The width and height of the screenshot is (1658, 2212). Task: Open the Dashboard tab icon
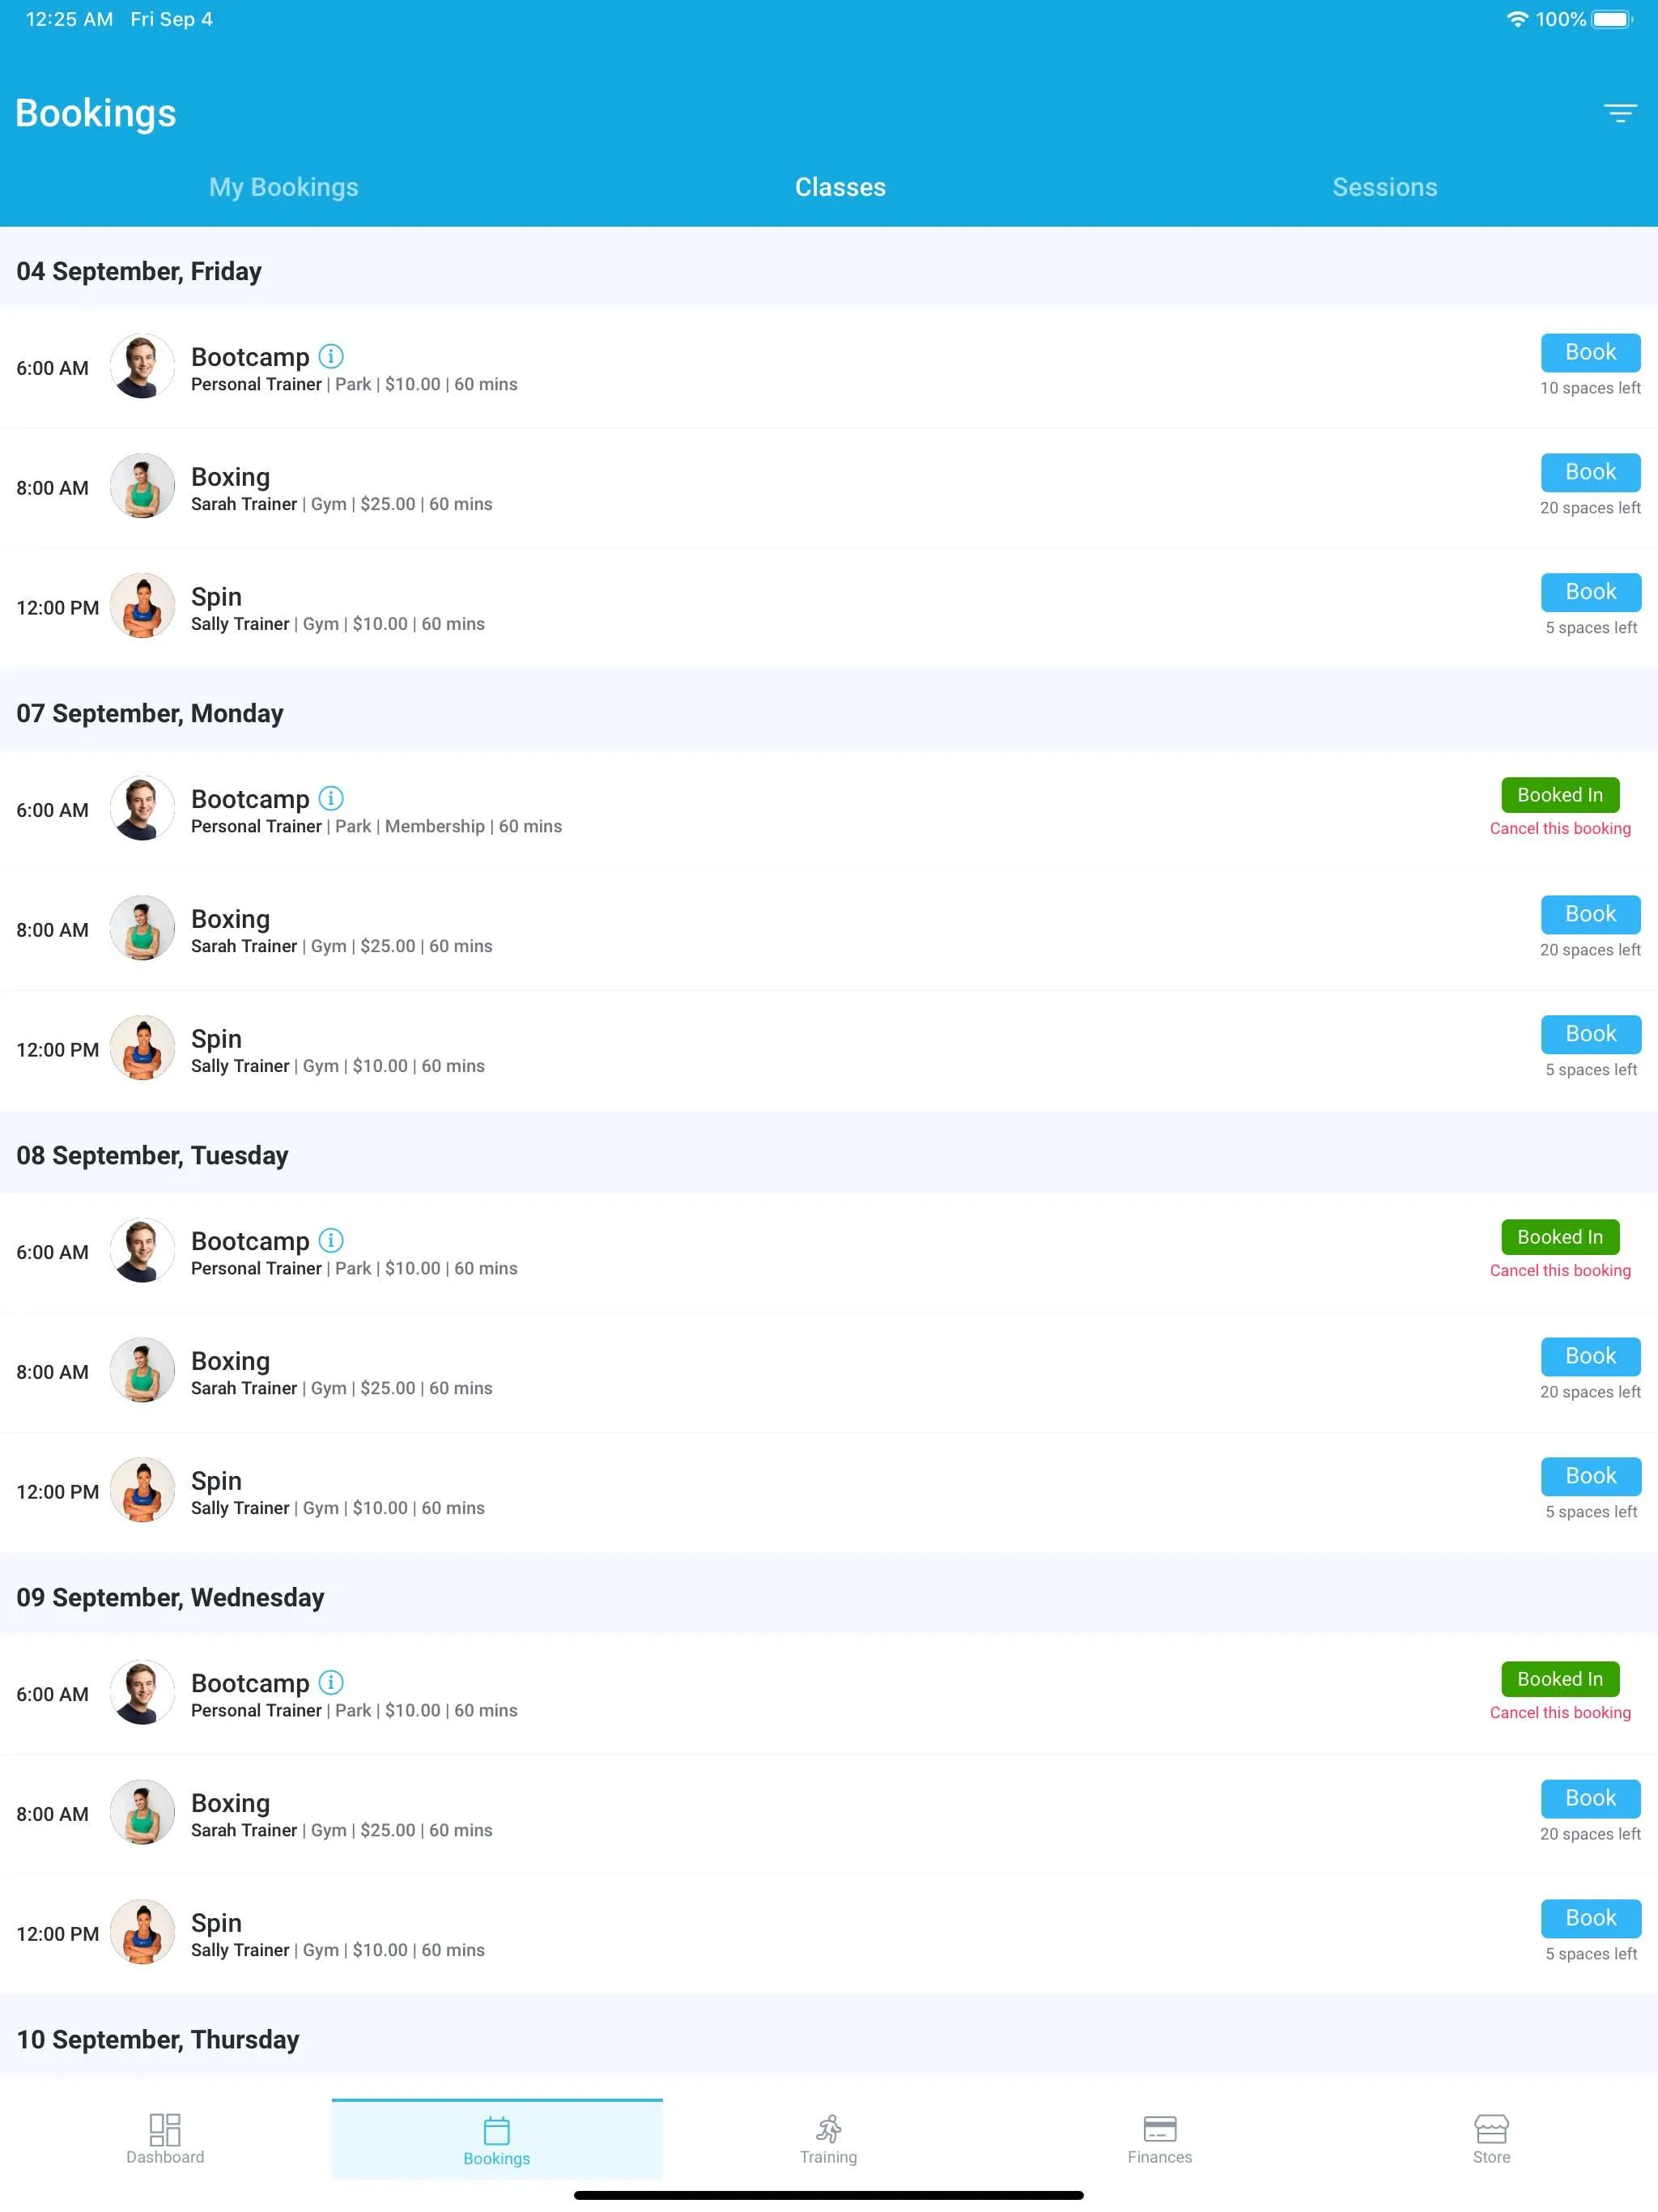pos(165,2129)
